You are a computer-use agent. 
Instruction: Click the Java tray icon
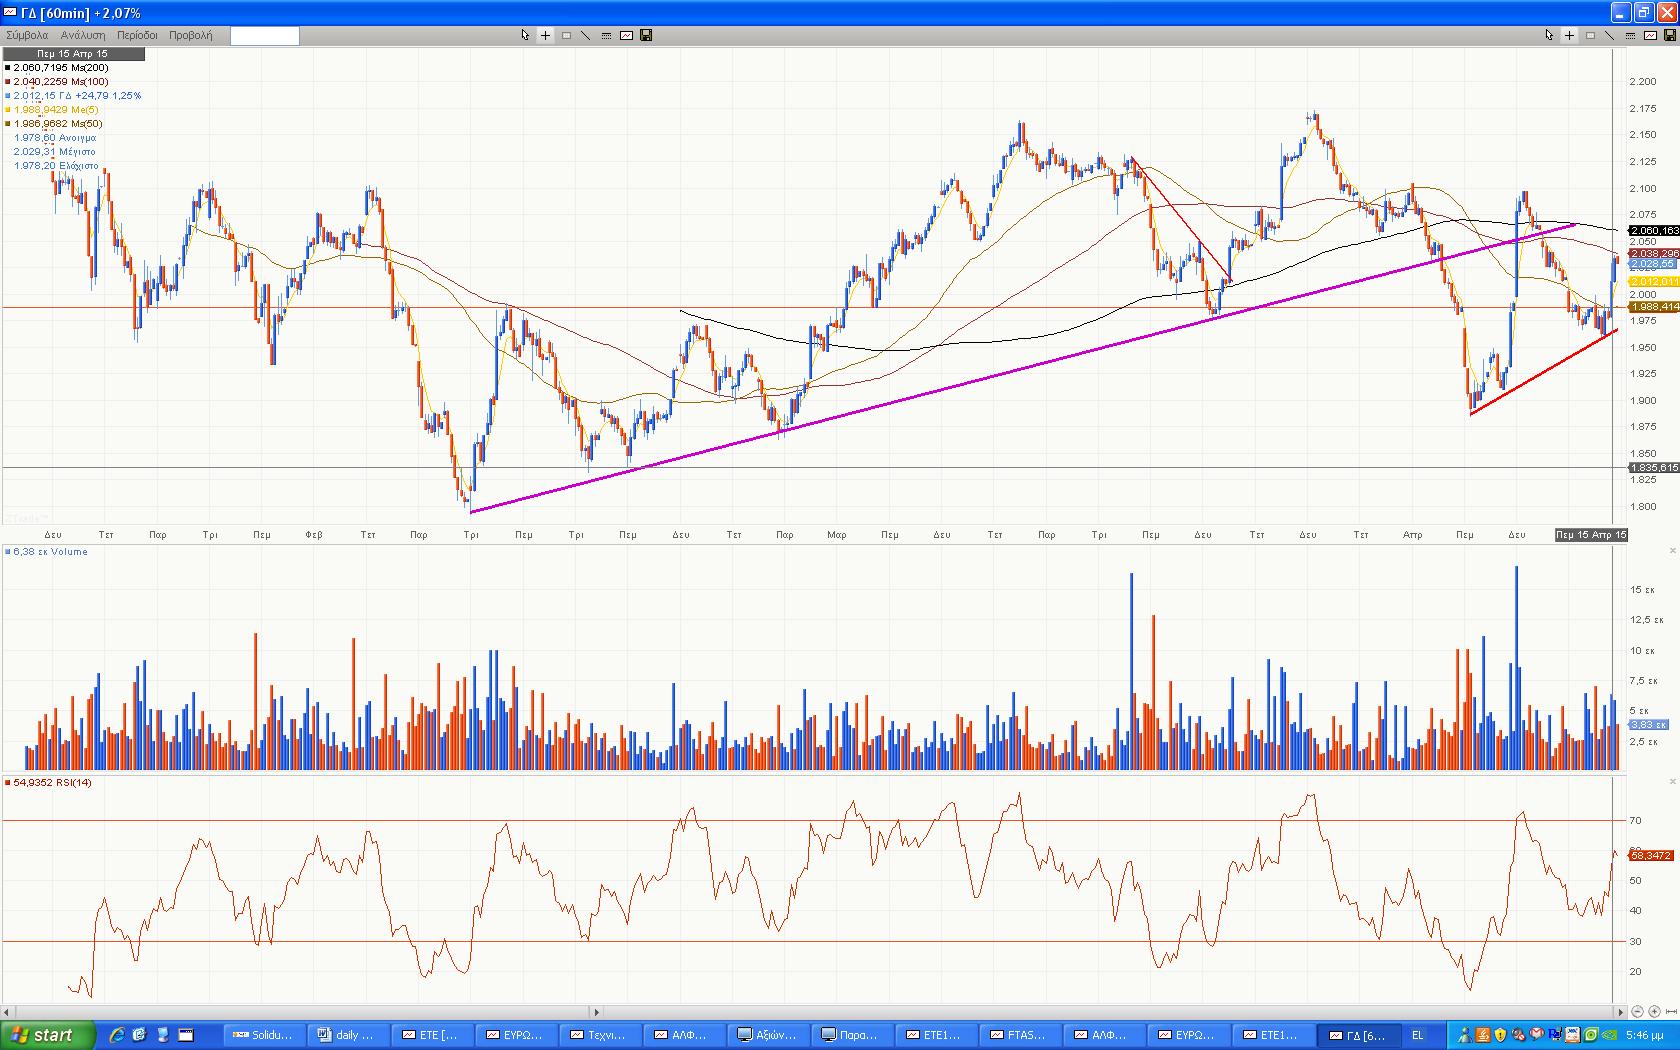(1483, 1035)
